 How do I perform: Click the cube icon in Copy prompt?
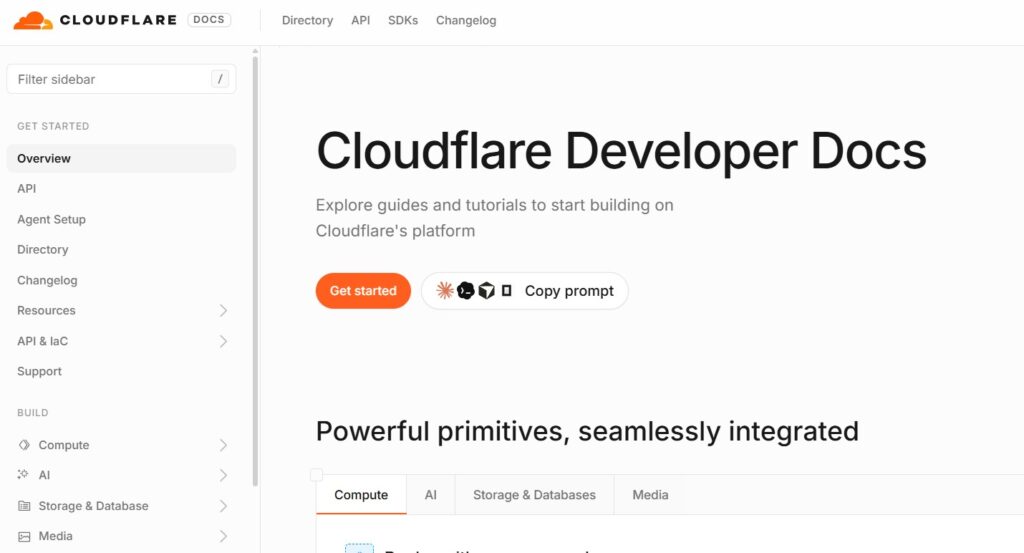[487, 291]
